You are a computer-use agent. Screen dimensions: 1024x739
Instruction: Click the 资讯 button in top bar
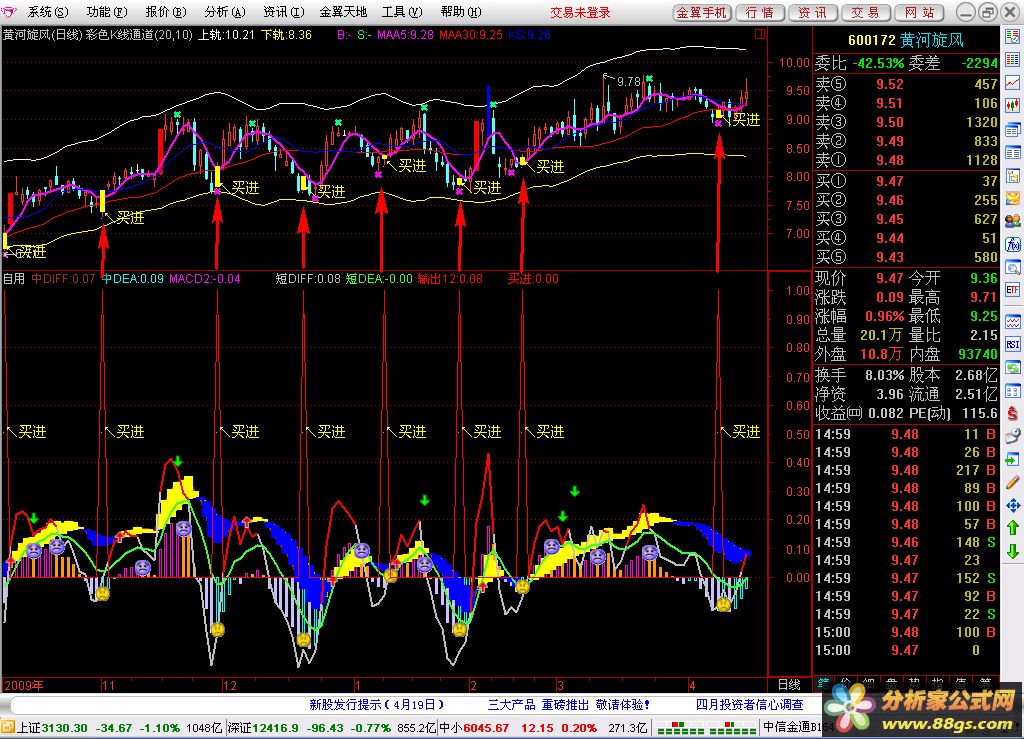tap(813, 12)
